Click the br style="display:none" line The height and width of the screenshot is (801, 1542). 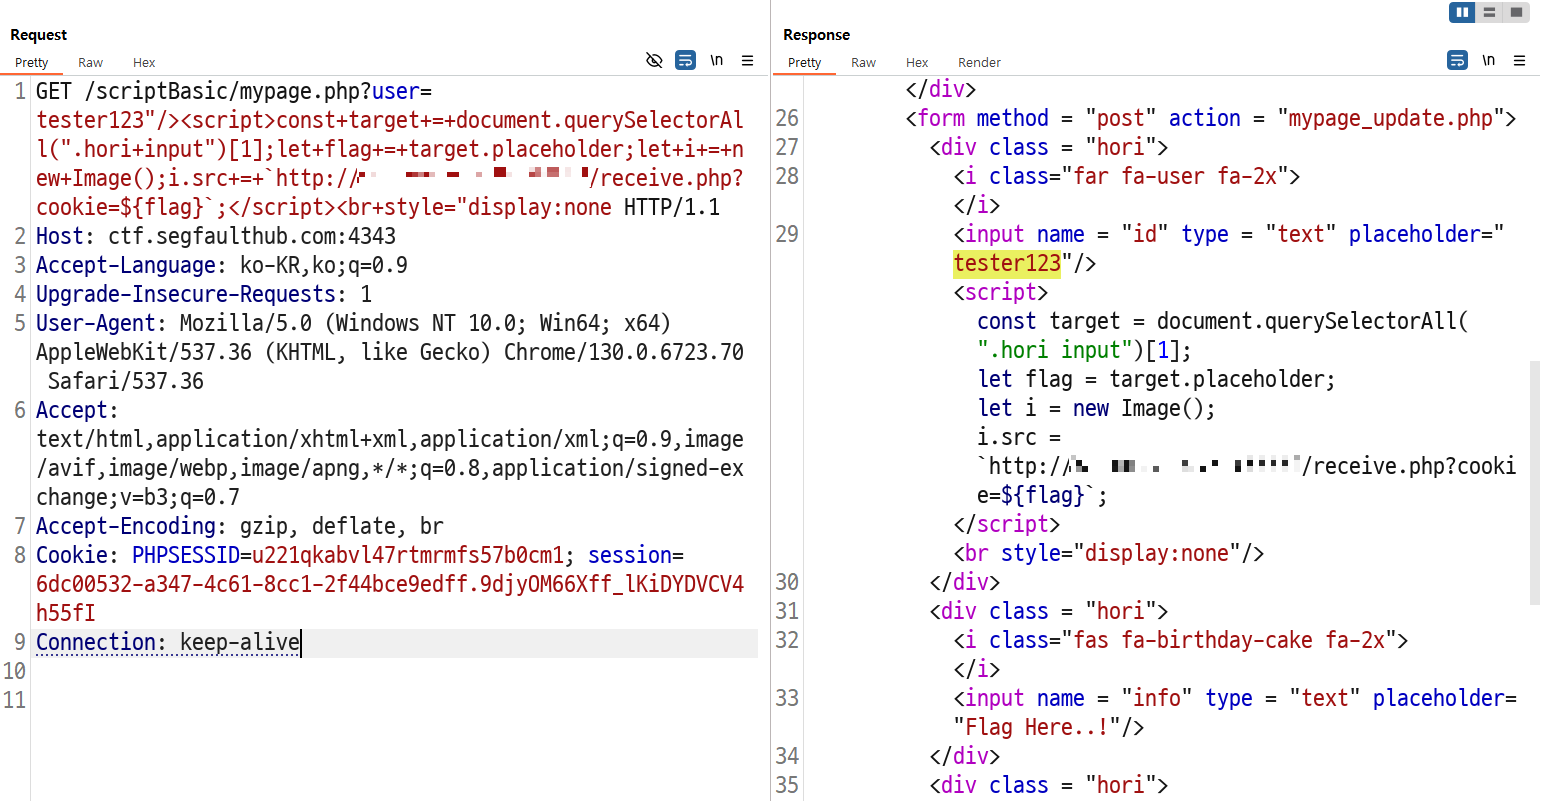pyautogui.click(x=1109, y=554)
